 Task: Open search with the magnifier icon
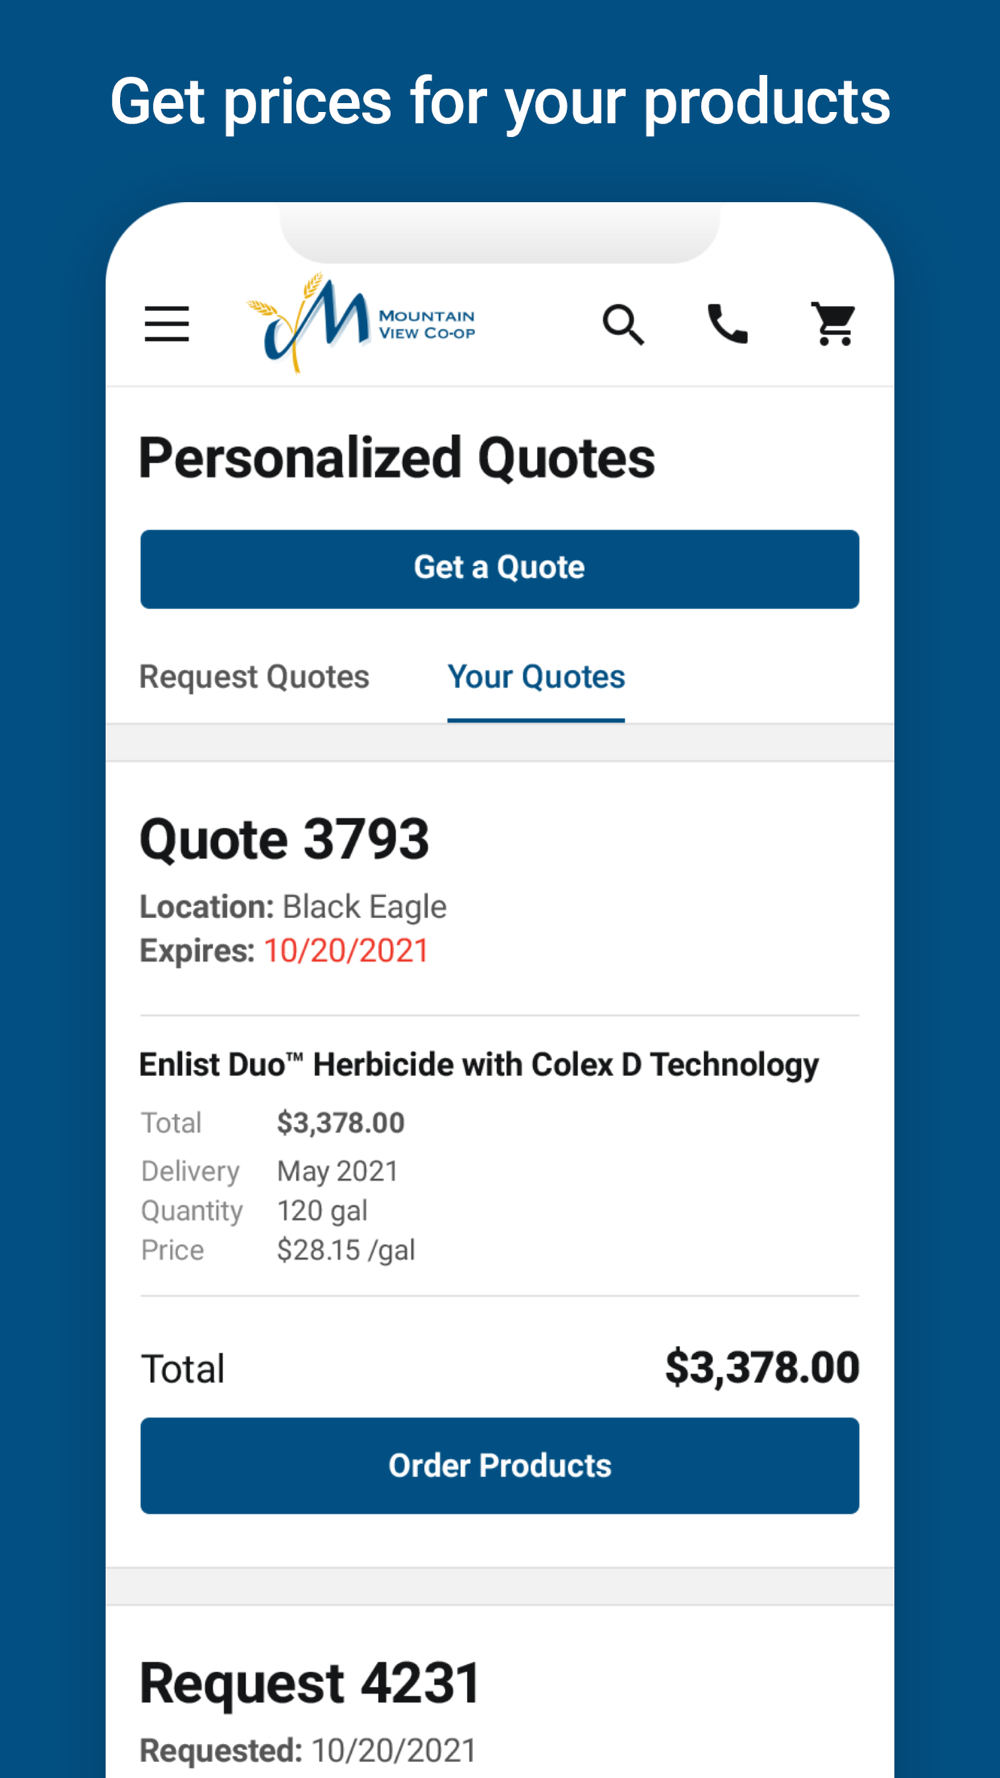point(623,324)
